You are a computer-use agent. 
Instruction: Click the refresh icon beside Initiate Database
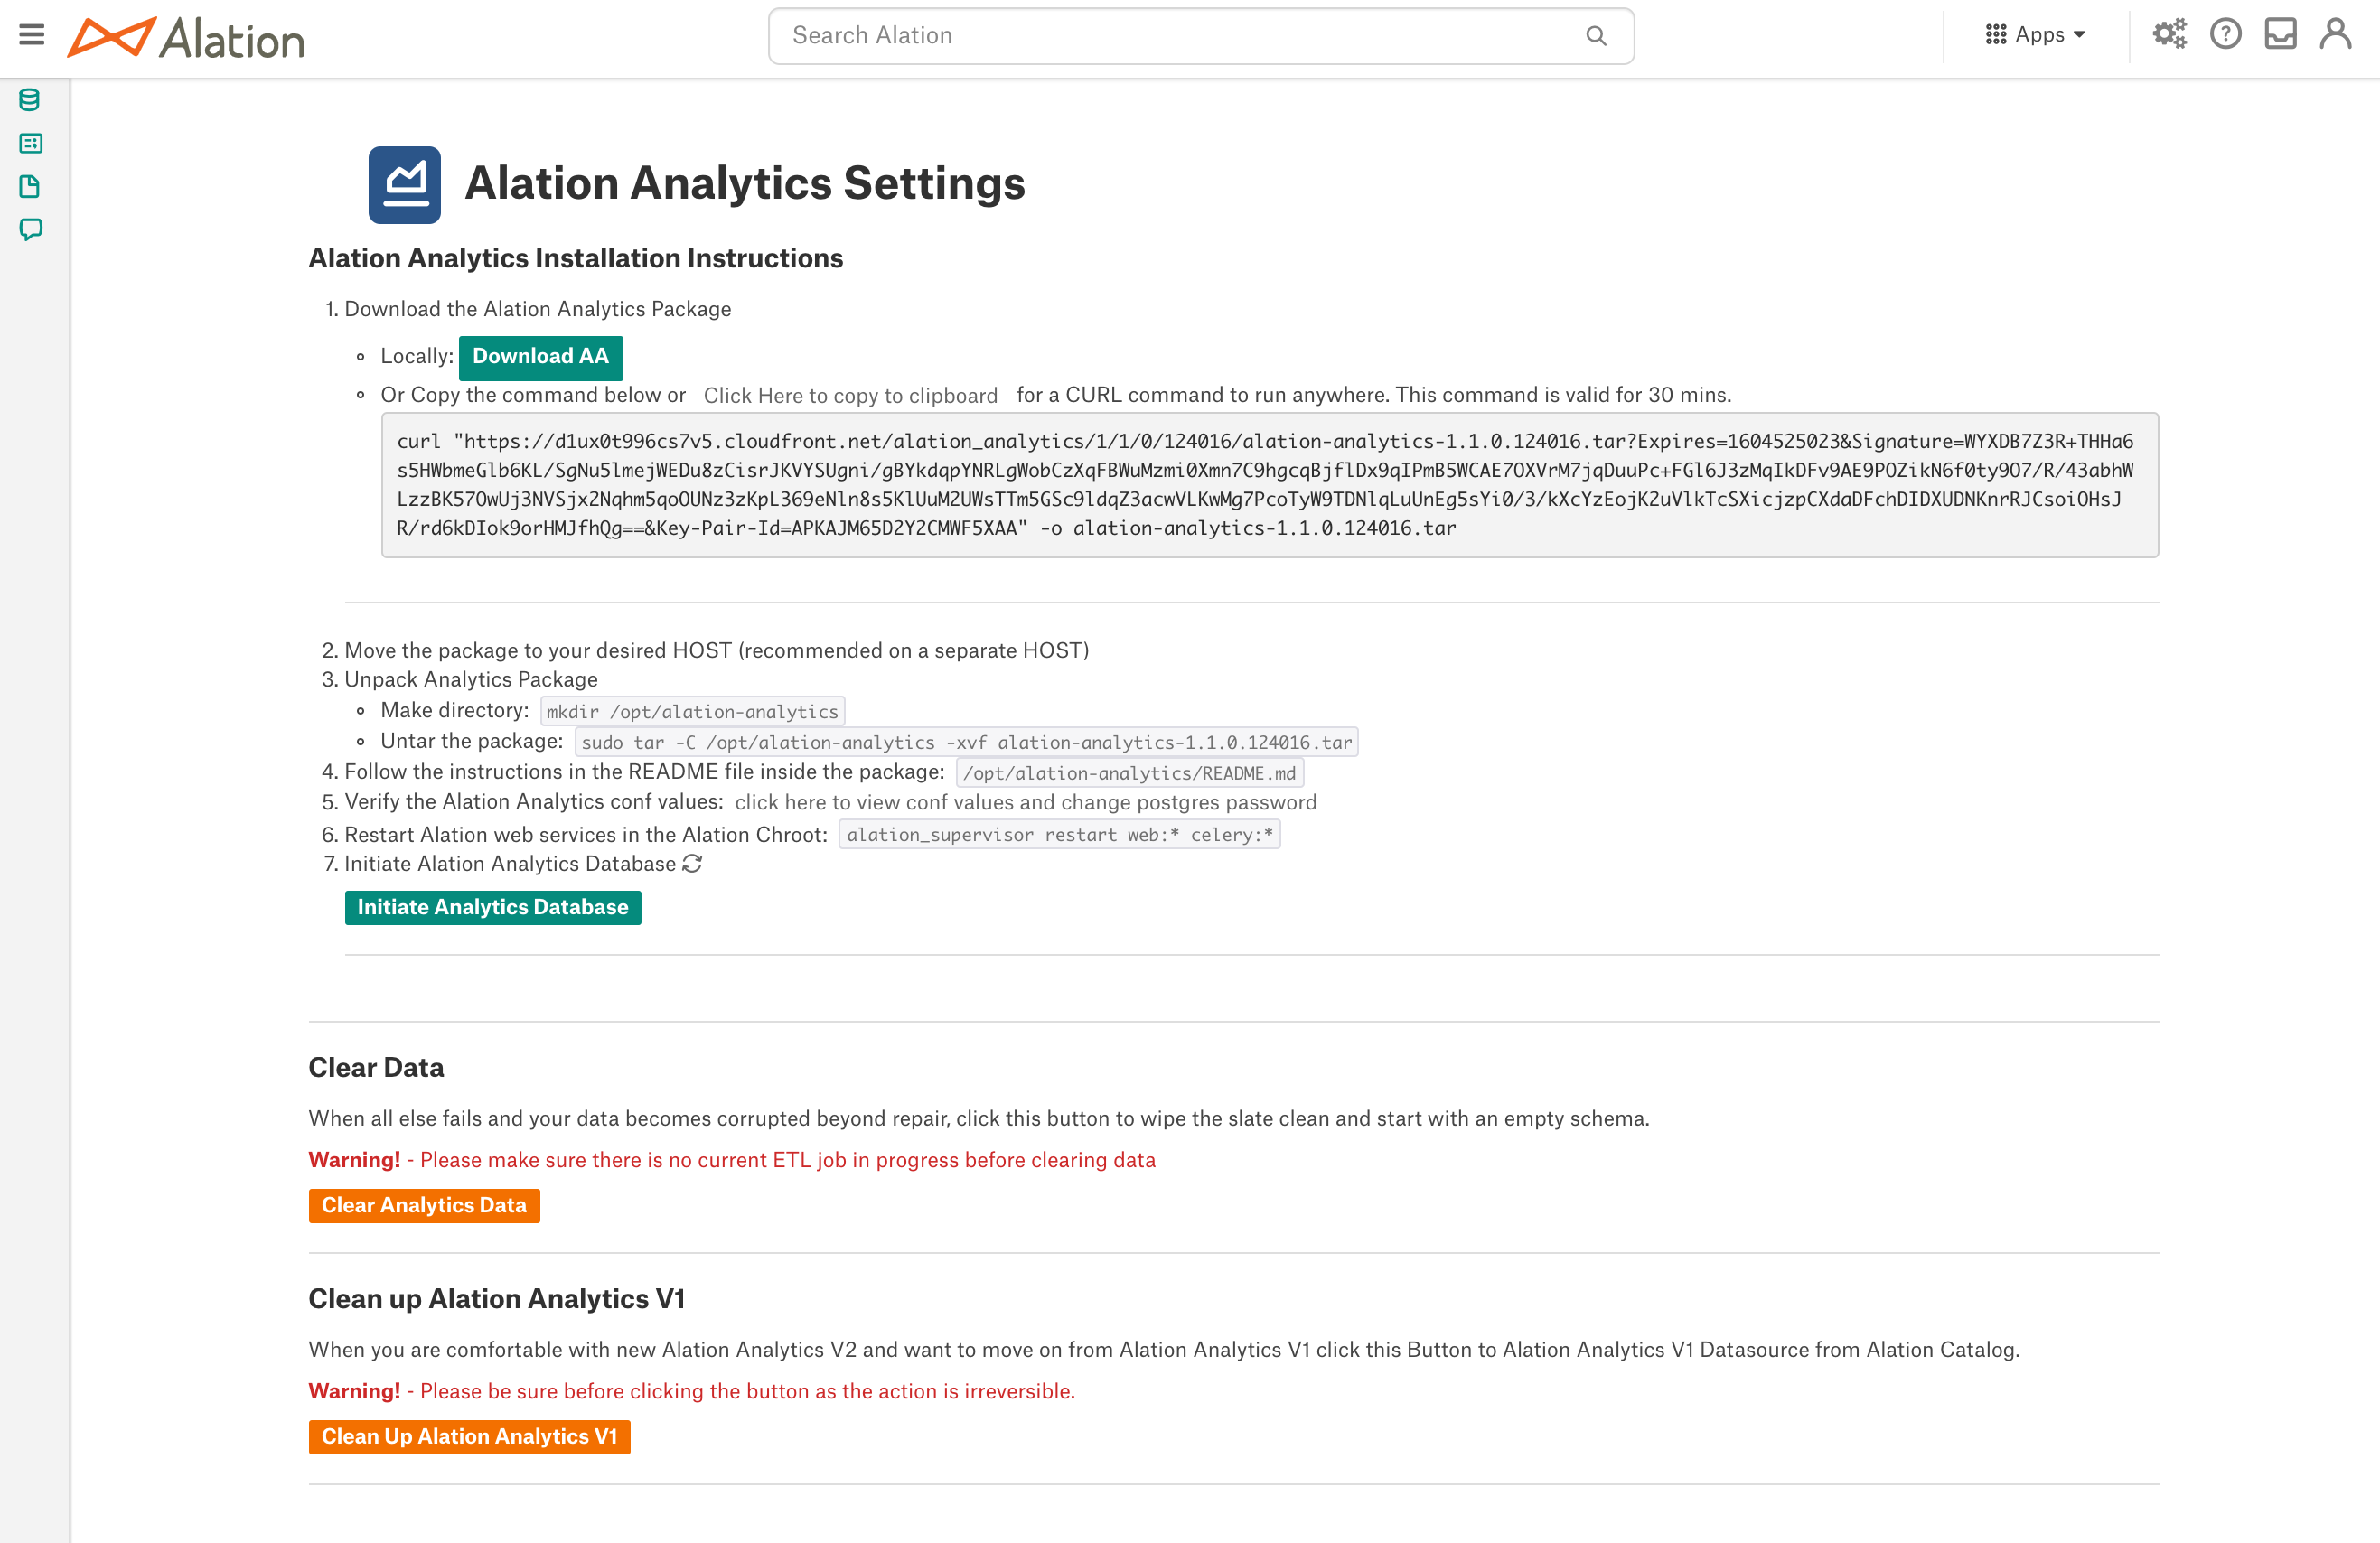[692, 864]
